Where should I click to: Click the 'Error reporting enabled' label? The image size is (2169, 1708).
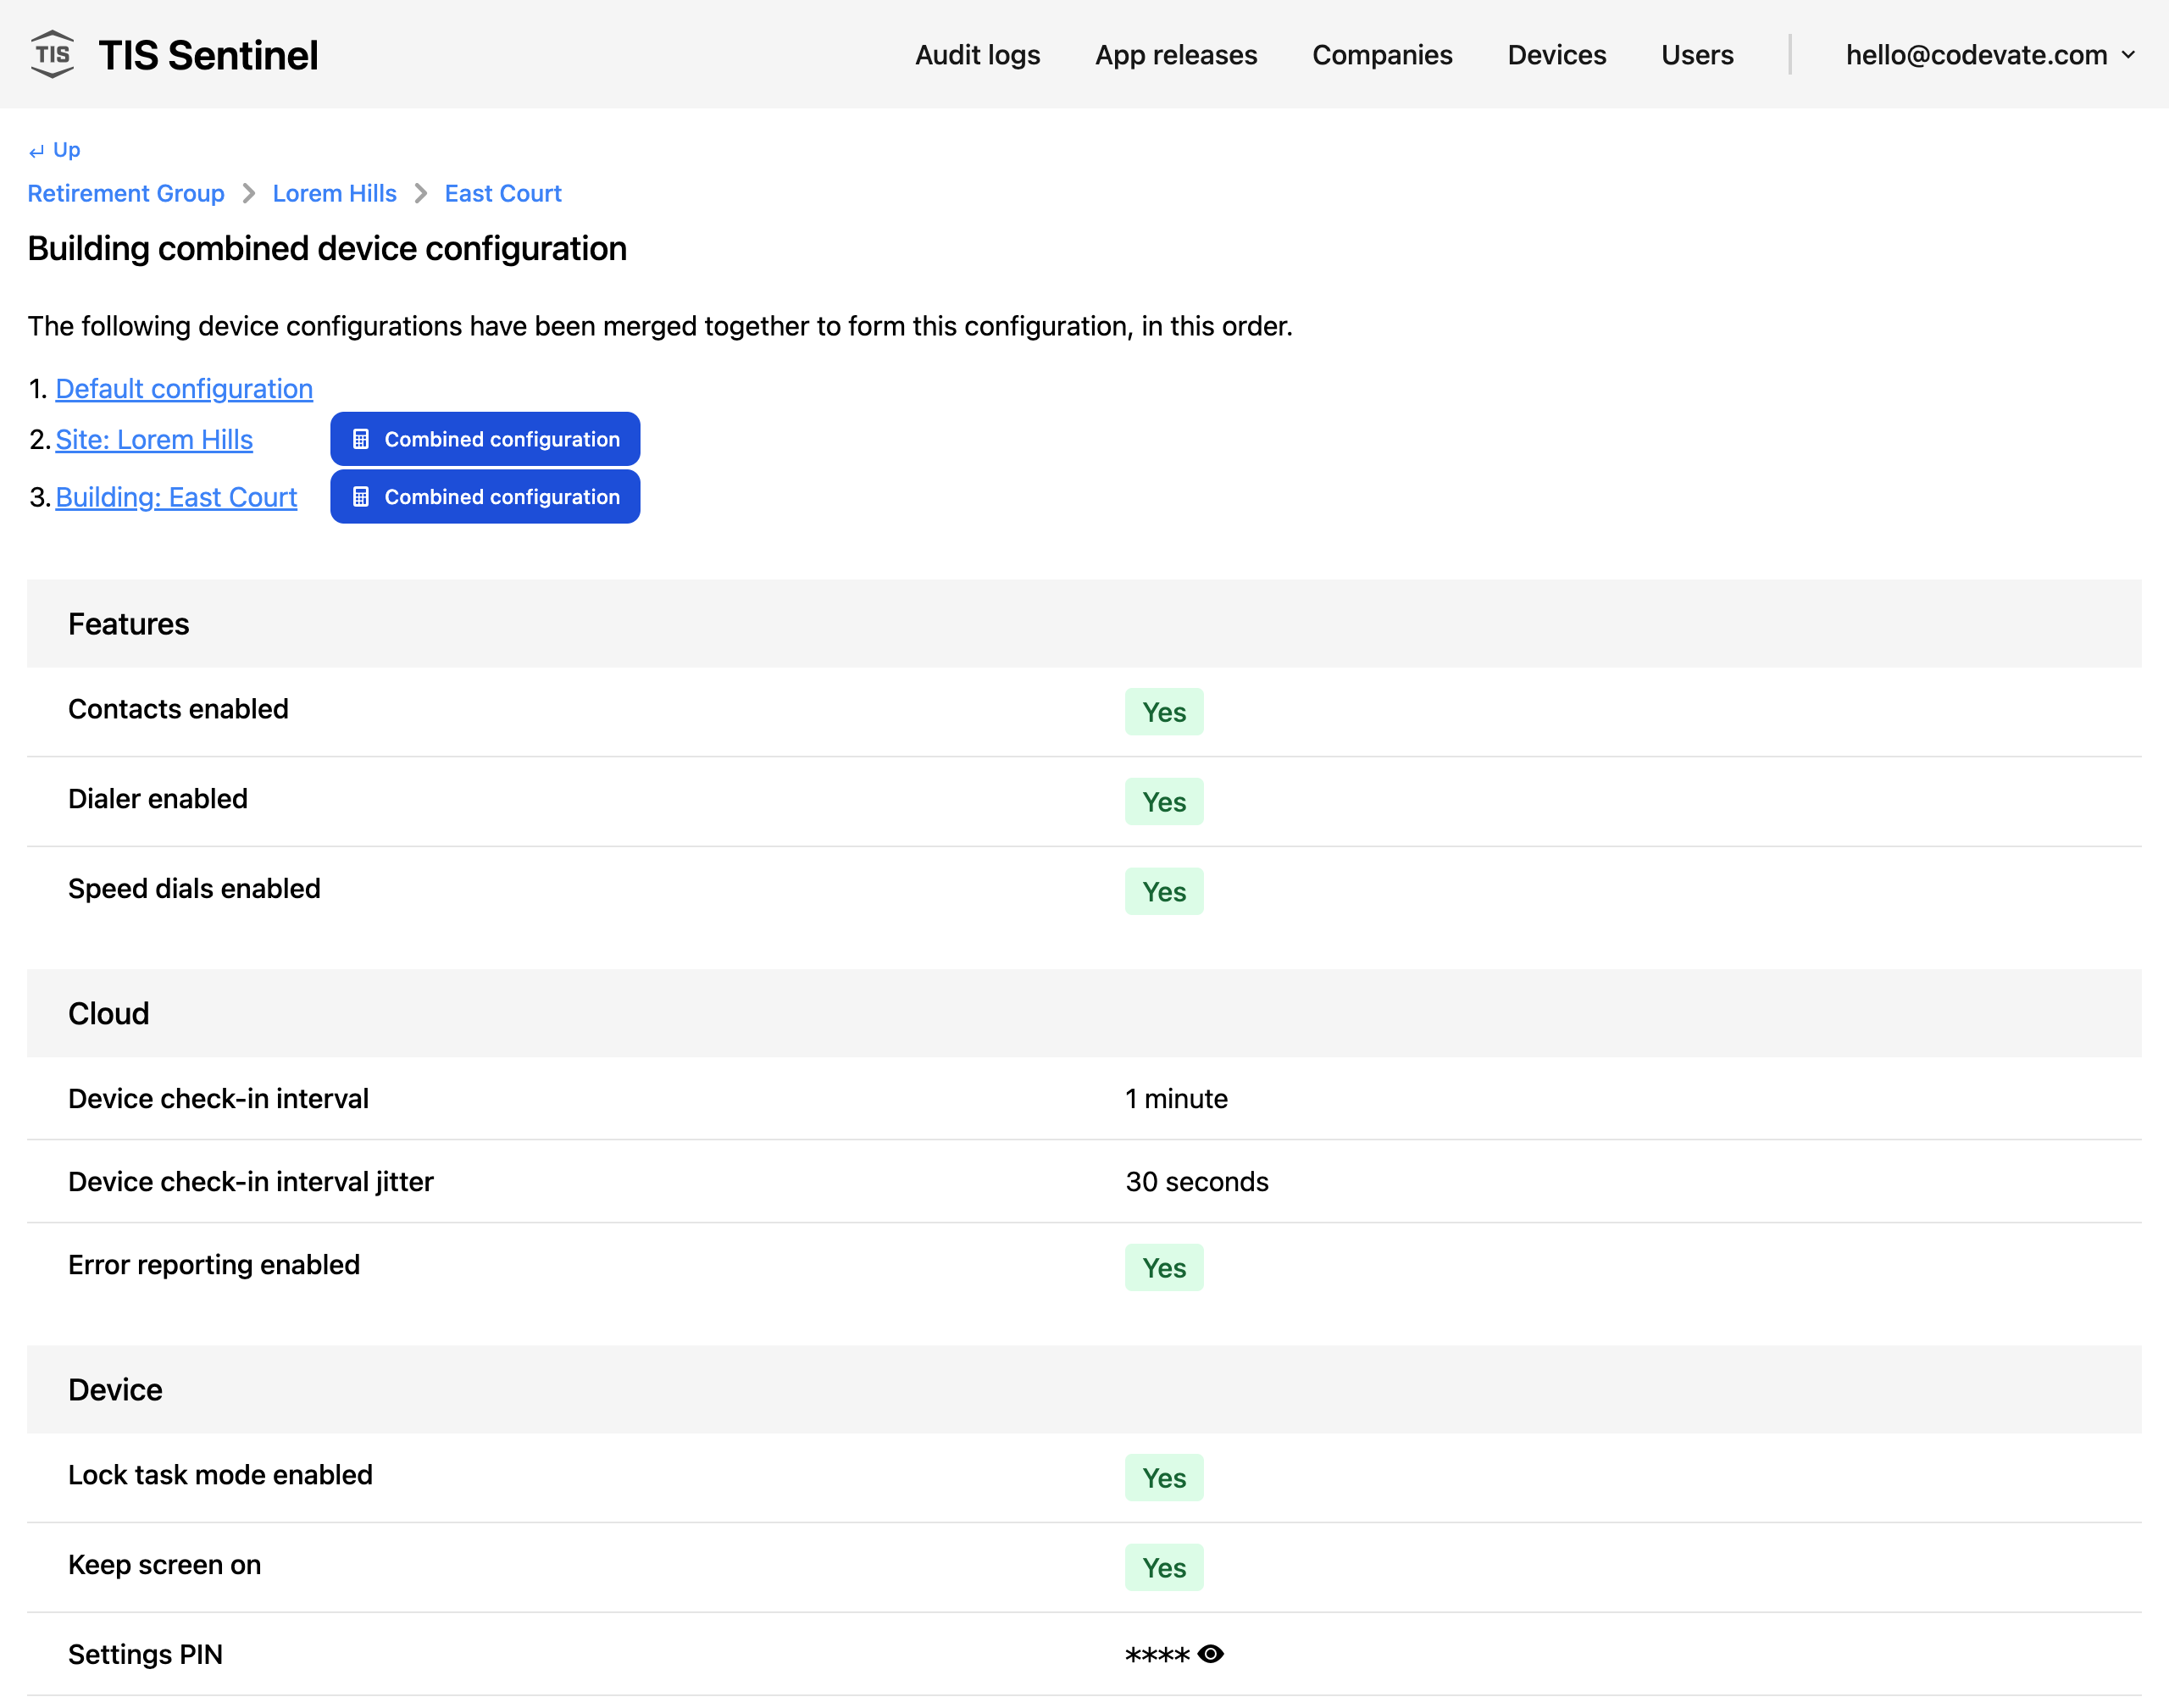click(x=214, y=1265)
